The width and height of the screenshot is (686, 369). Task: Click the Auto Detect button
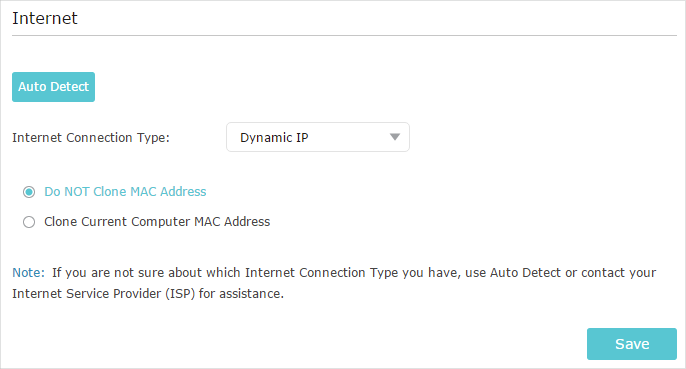click(53, 87)
